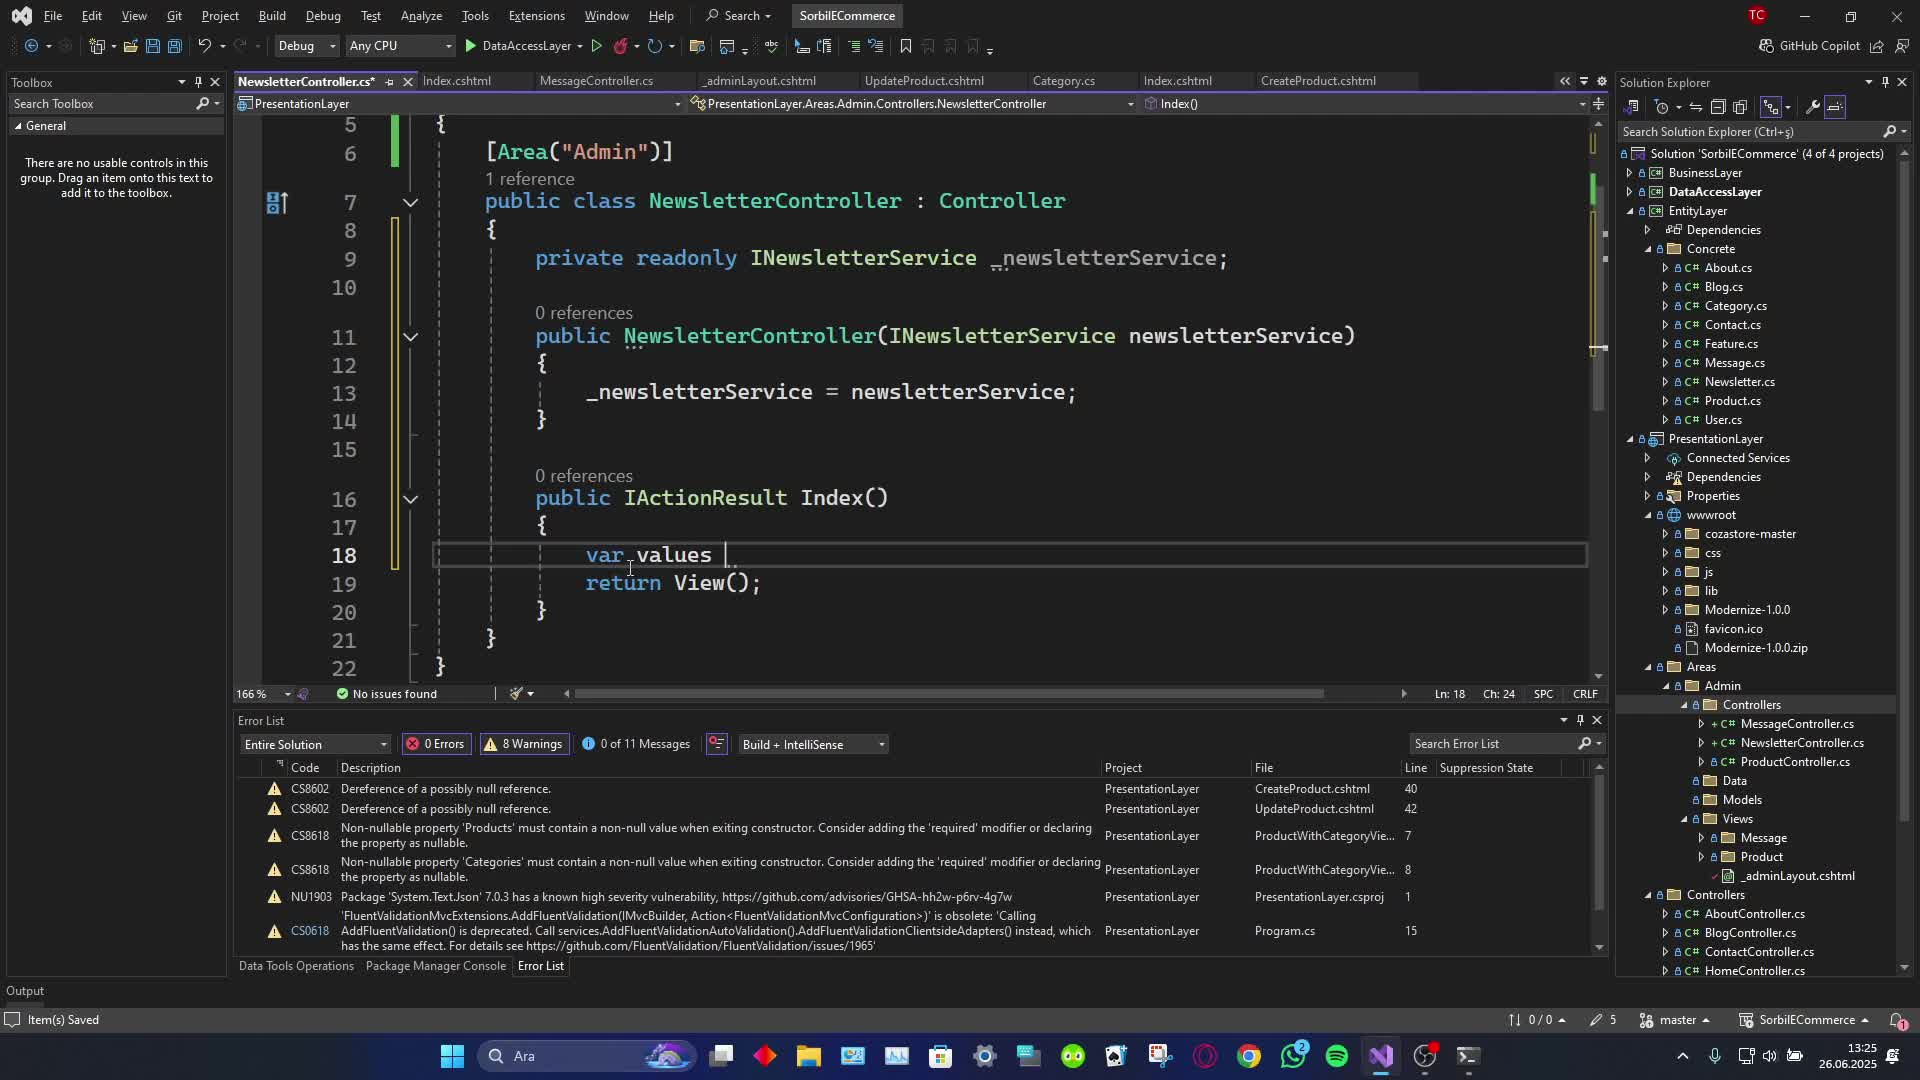Toggle the 0 Errors filter button

(x=435, y=744)
